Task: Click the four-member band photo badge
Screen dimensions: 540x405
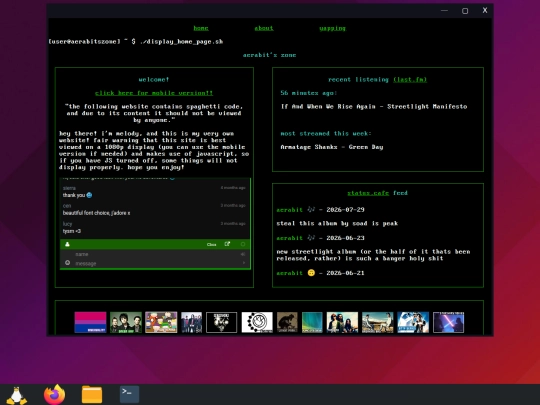Action: coord(191,322)
